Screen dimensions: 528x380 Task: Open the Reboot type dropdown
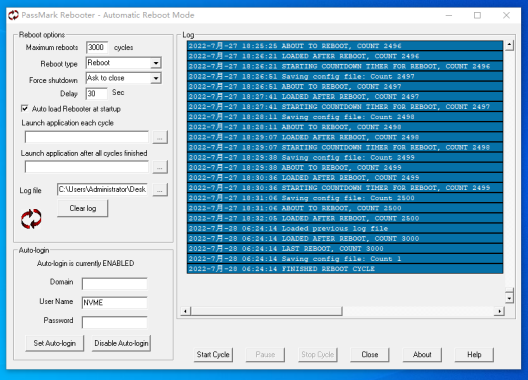click(x=156, y=63)
